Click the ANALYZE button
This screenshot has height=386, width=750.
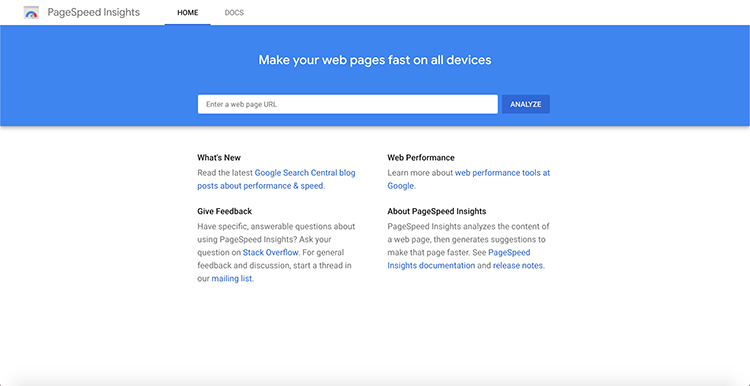(526, 104)
